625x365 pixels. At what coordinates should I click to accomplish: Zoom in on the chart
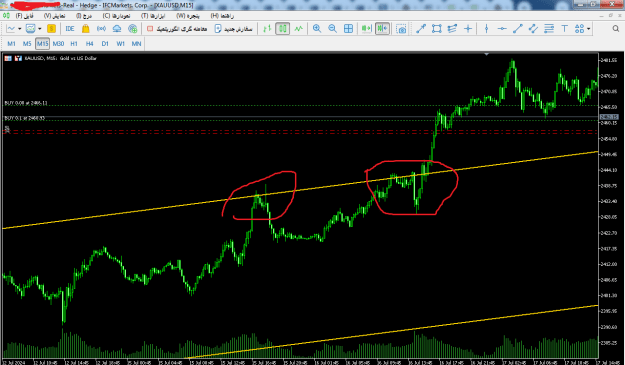tap(317, 29)
